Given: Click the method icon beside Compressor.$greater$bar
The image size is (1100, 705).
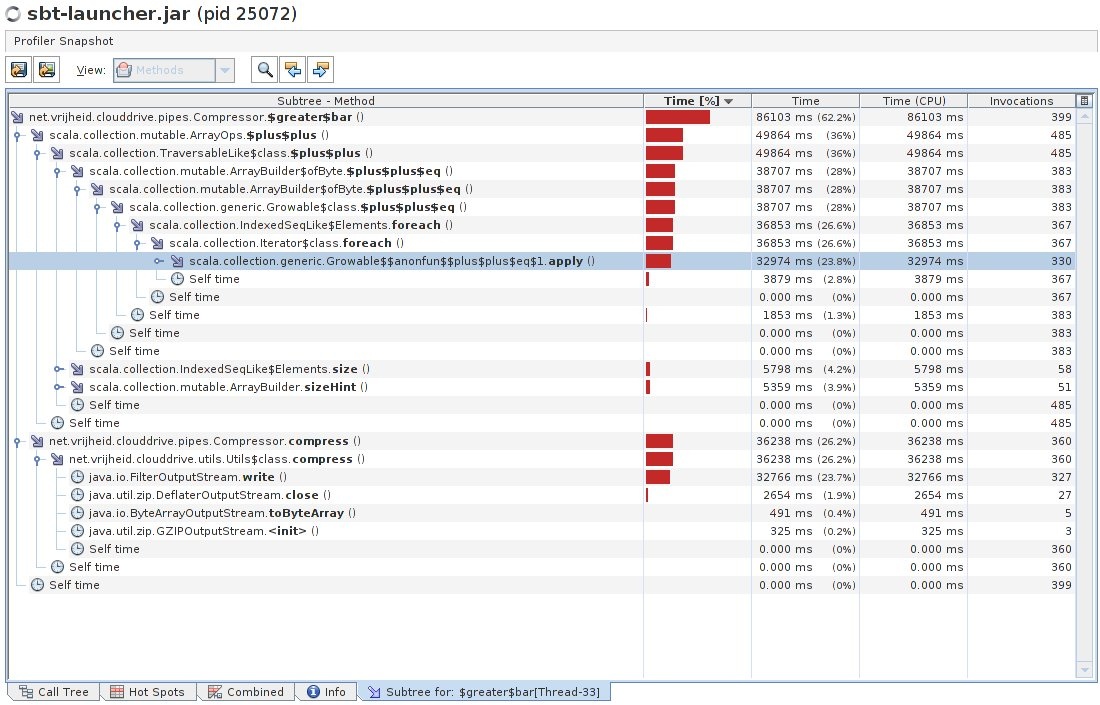Looking at the screenshot, I should (x=17, y=117).
